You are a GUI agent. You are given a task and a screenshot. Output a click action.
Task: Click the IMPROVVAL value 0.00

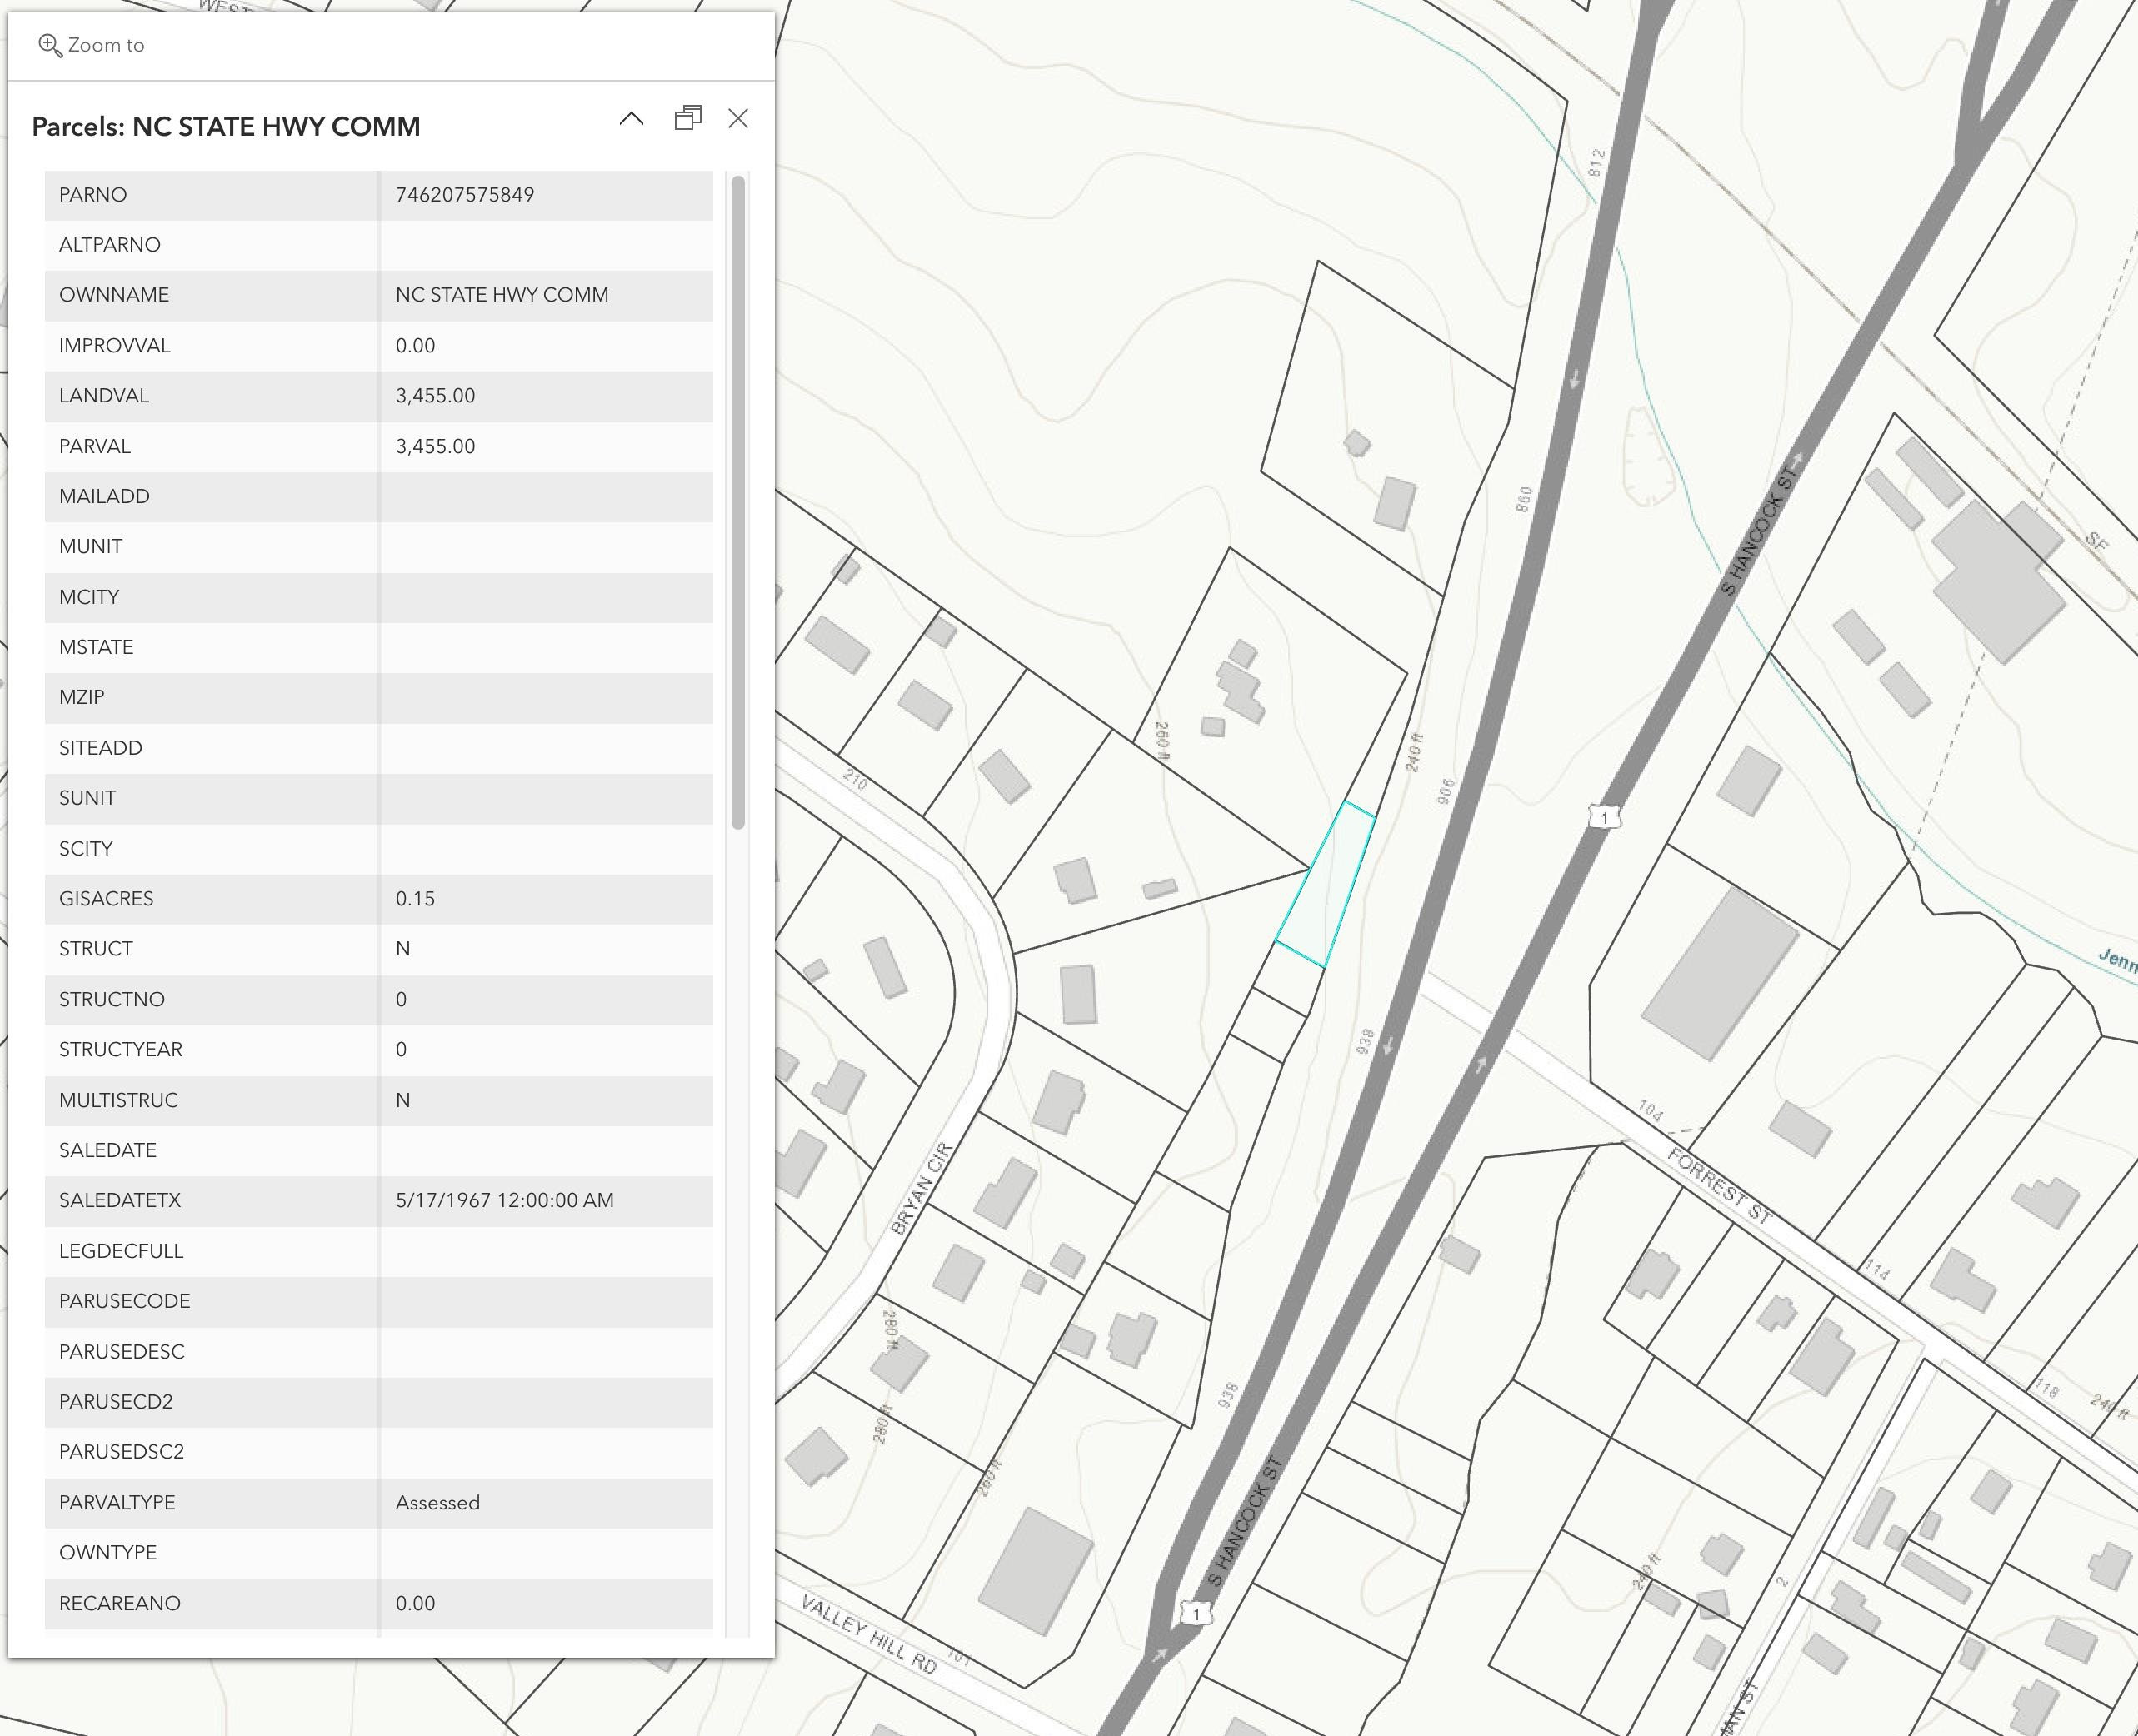click(415, 346)
